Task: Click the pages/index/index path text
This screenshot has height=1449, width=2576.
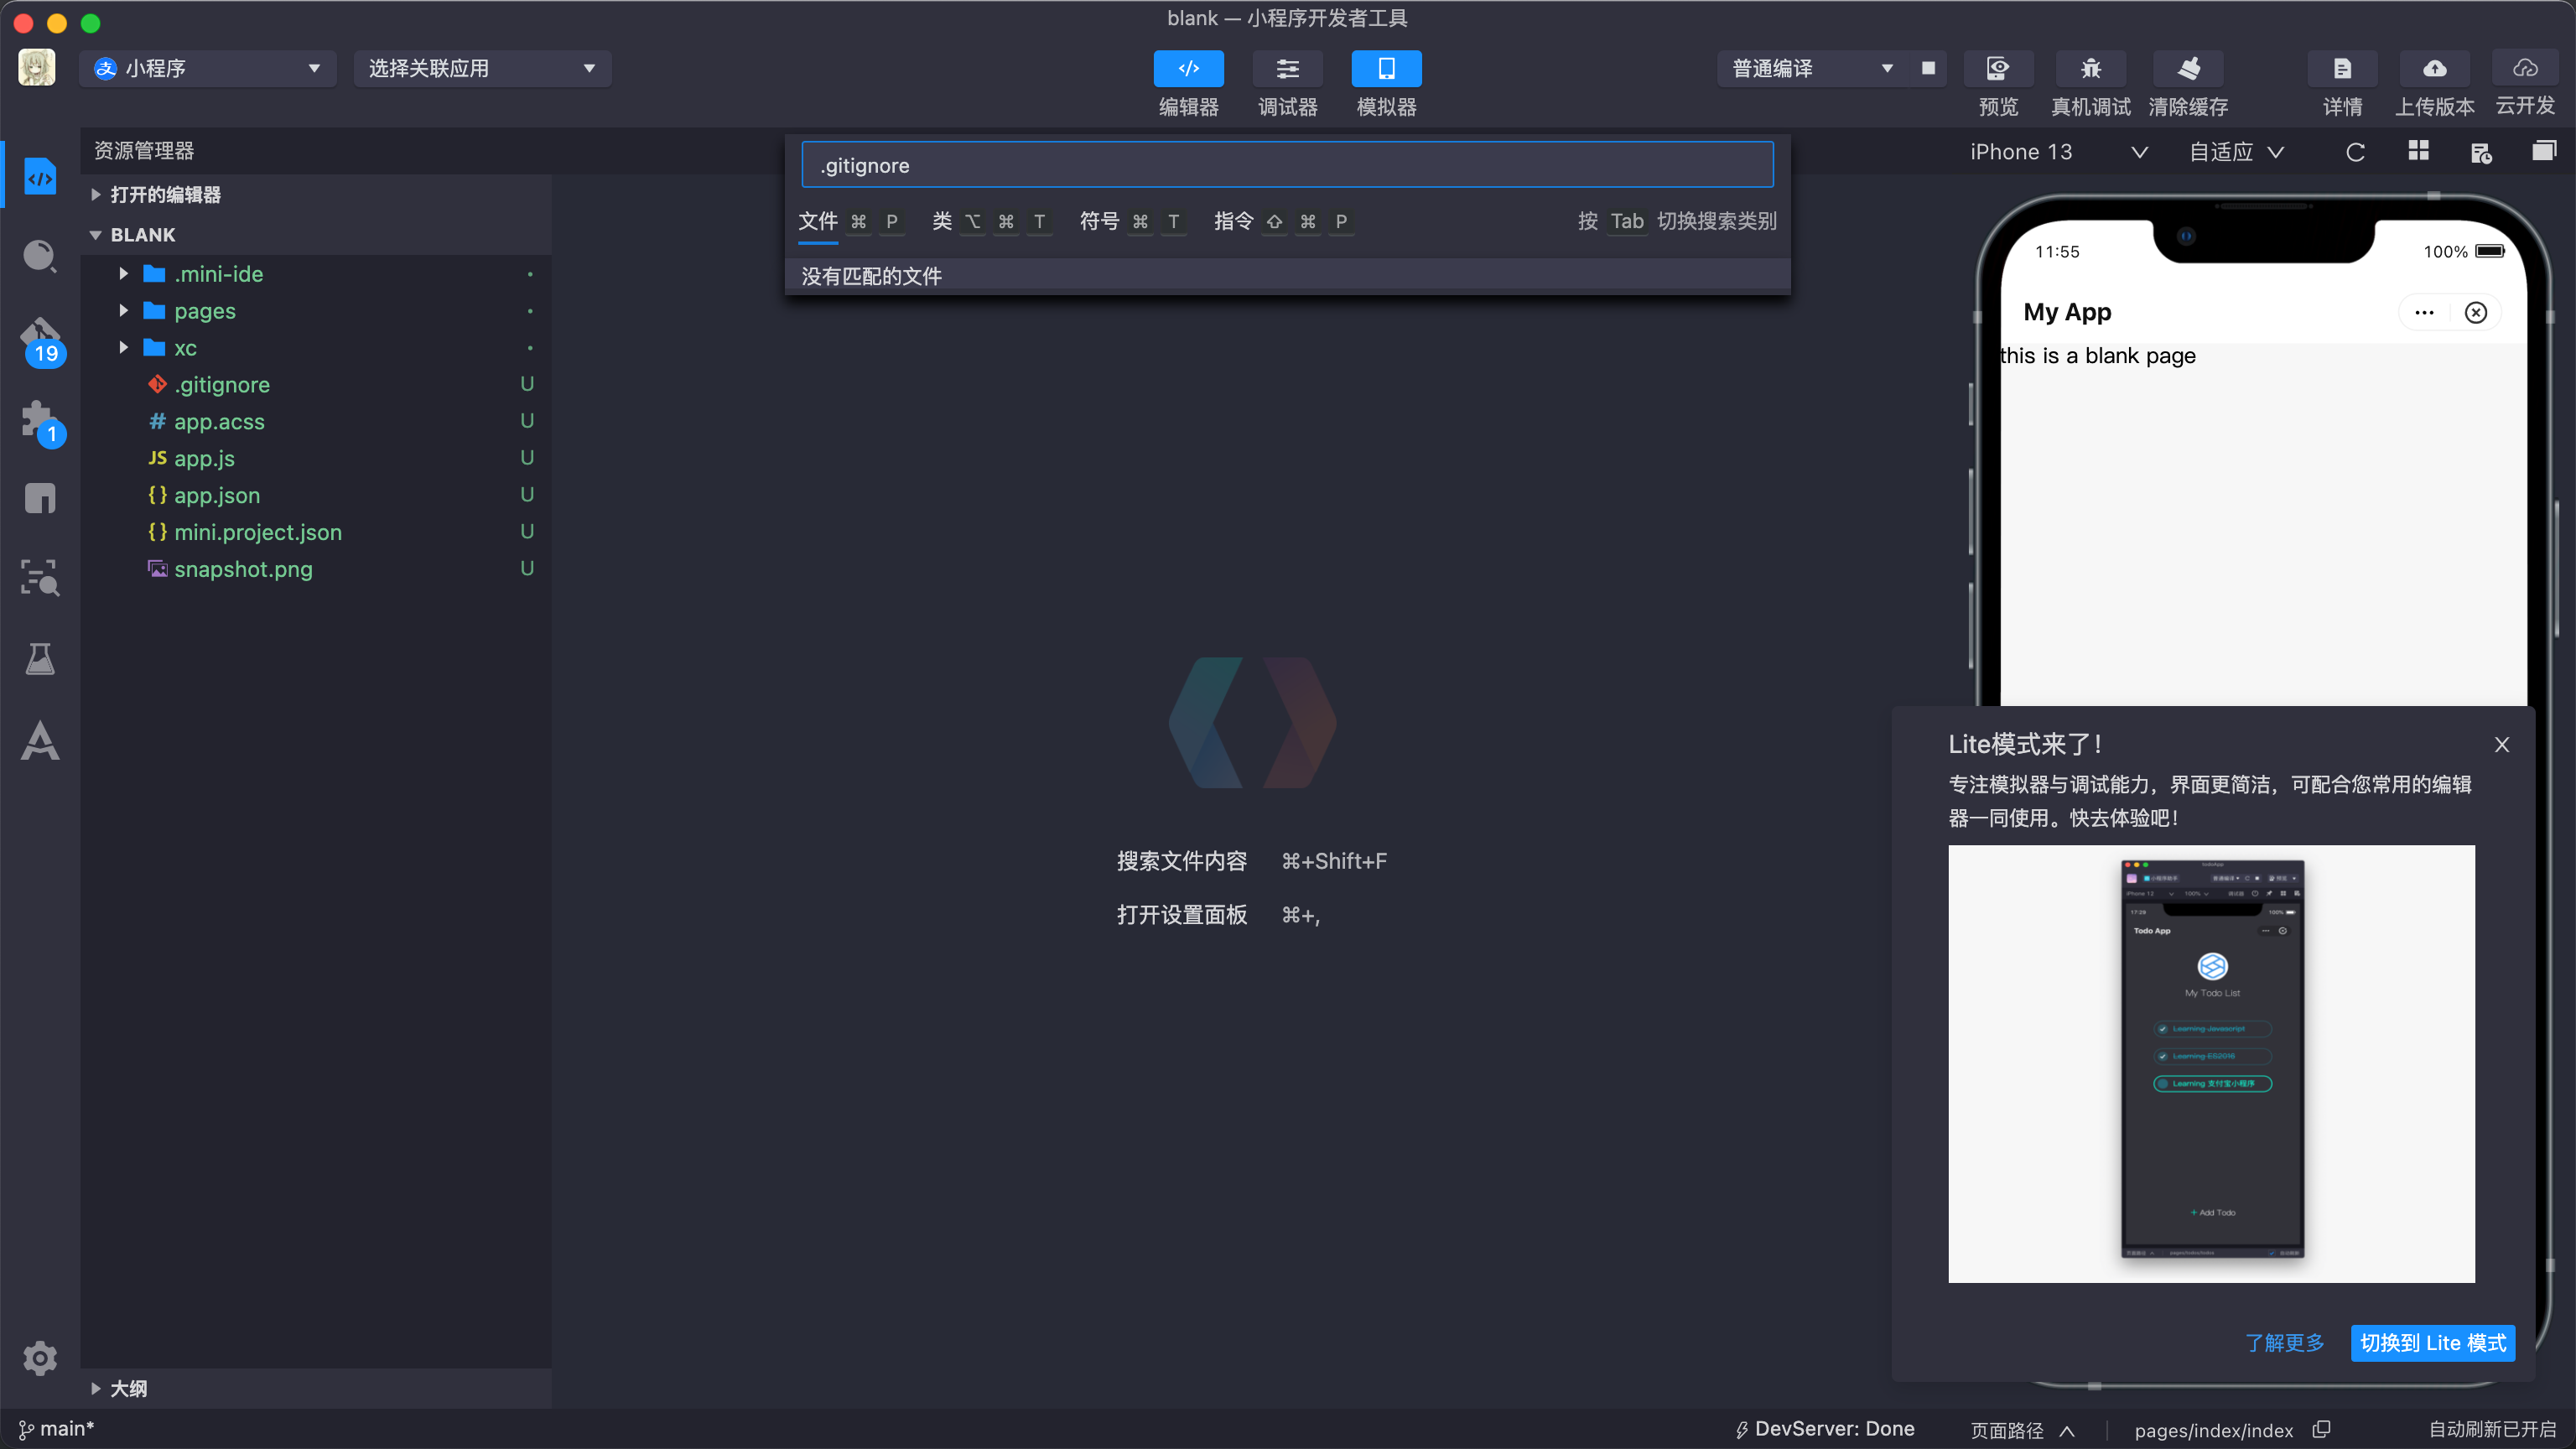Action: coord(2213,1430)
